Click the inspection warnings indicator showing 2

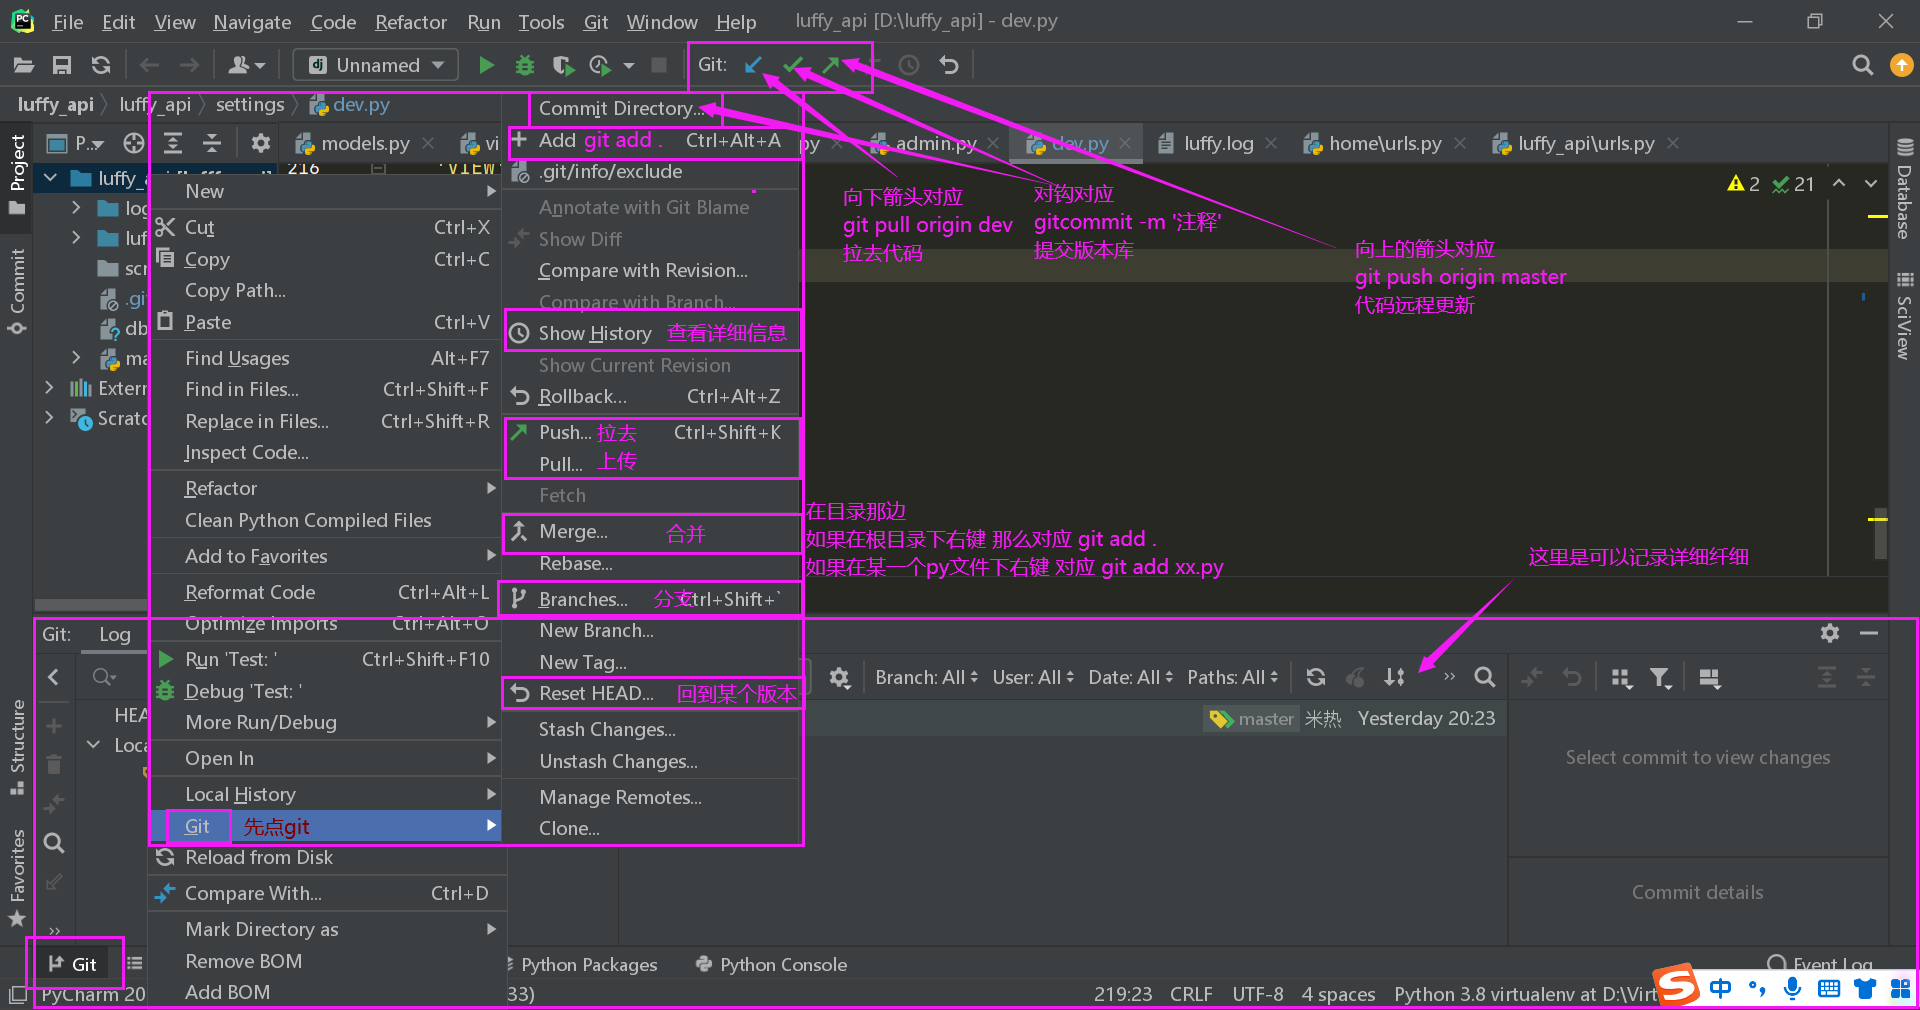point(1744,184)
